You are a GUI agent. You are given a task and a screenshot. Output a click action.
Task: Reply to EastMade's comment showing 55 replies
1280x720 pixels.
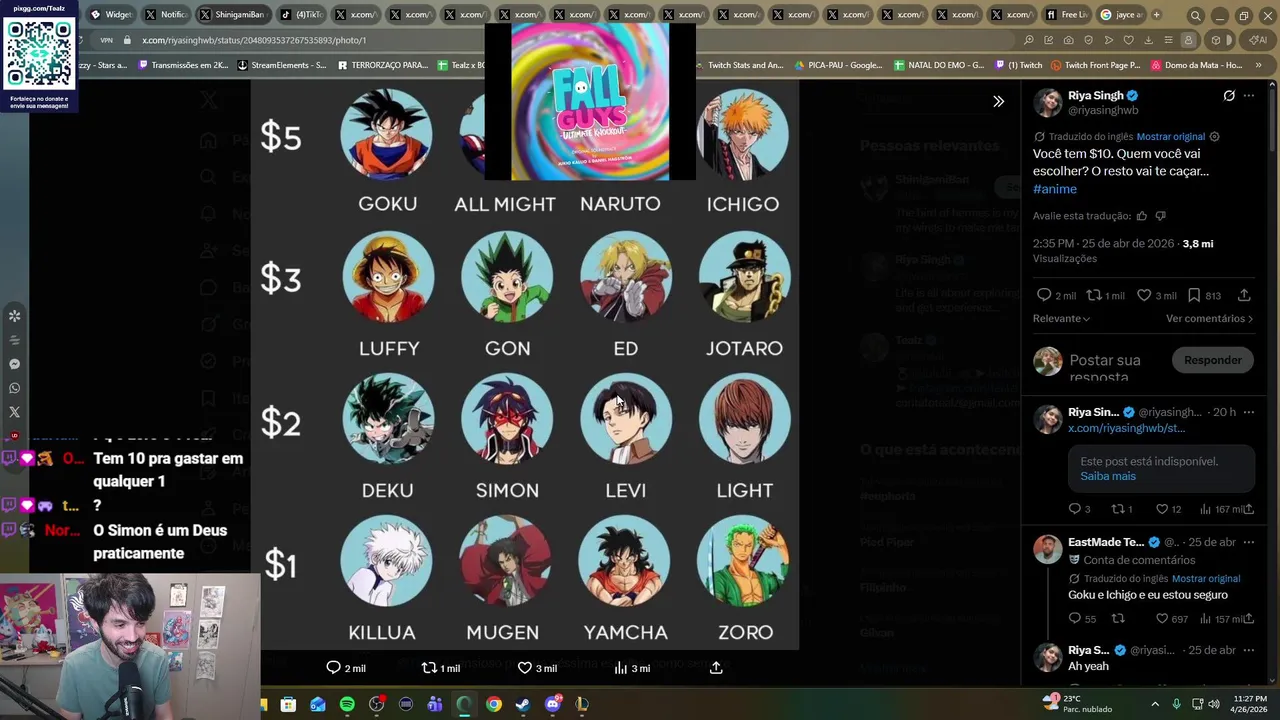tap(1075, 619)
